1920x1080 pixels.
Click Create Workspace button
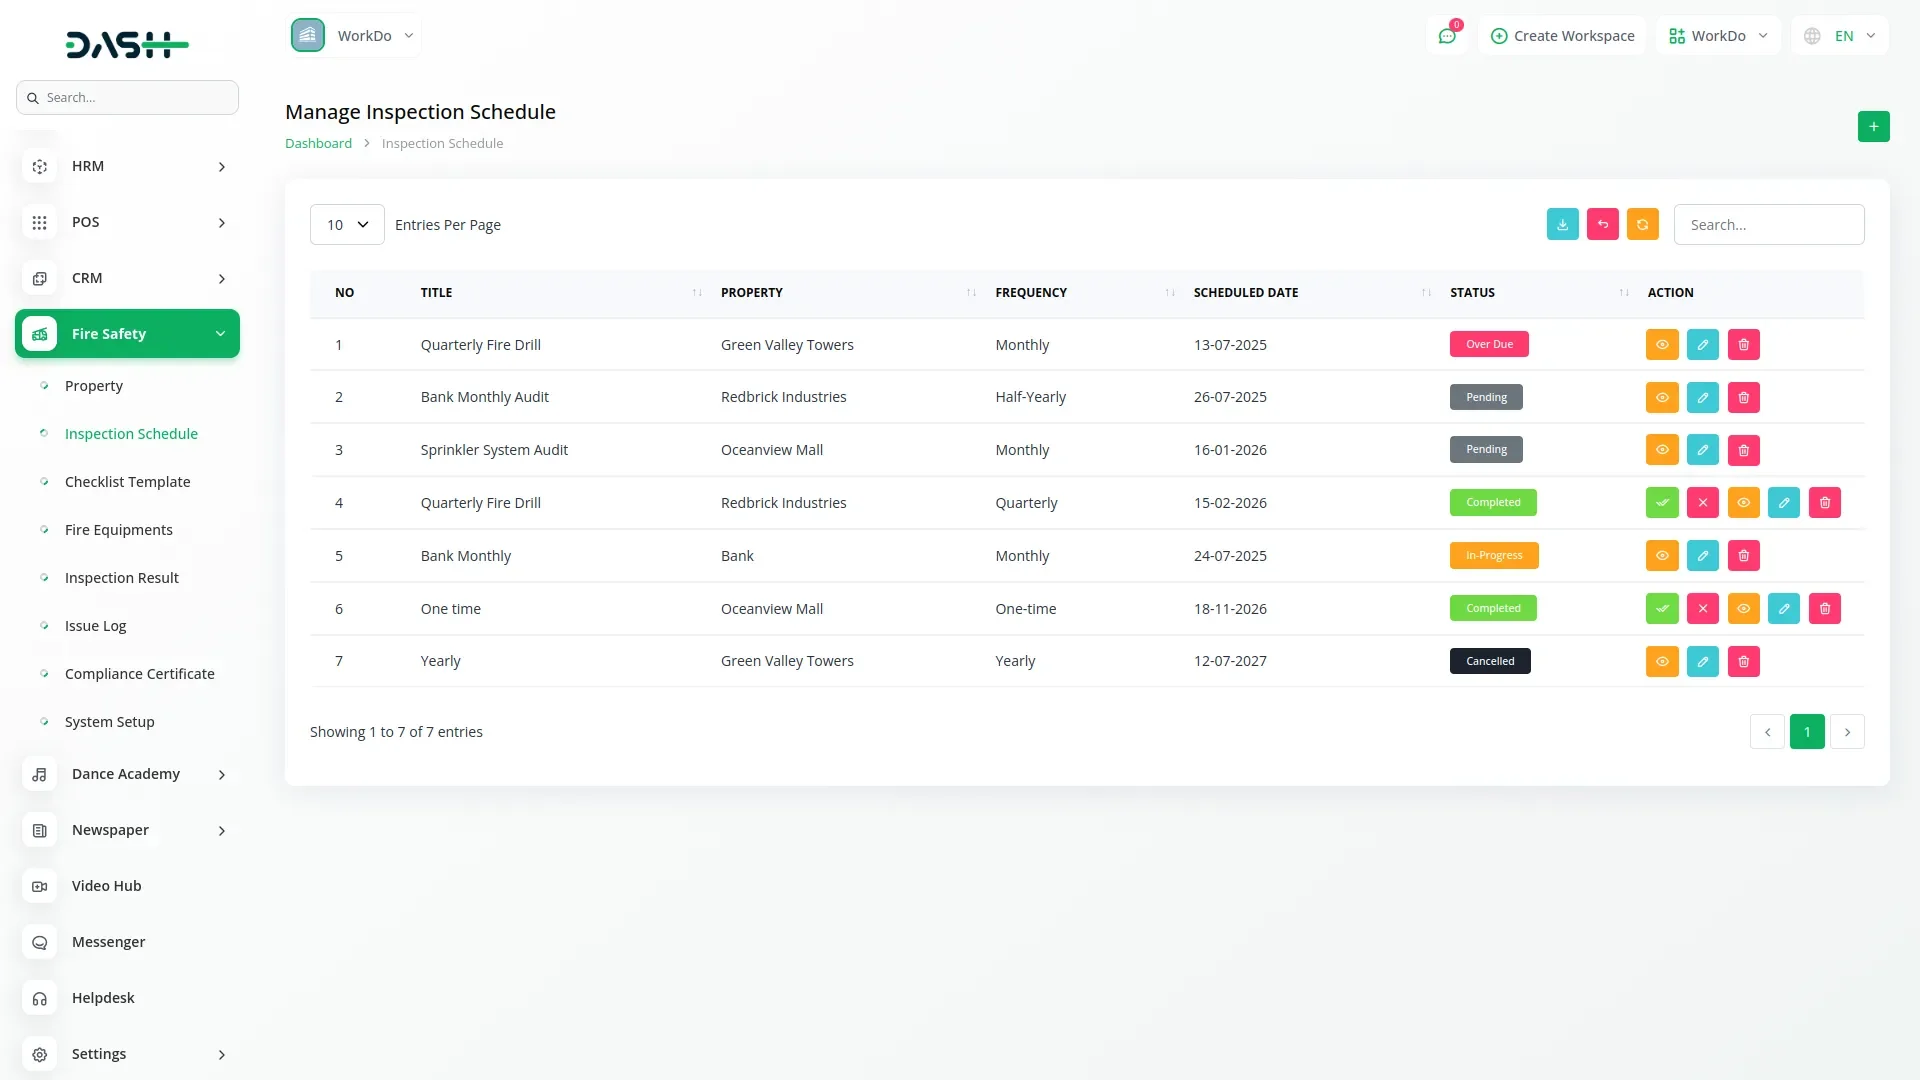(x=1562, y=36)
